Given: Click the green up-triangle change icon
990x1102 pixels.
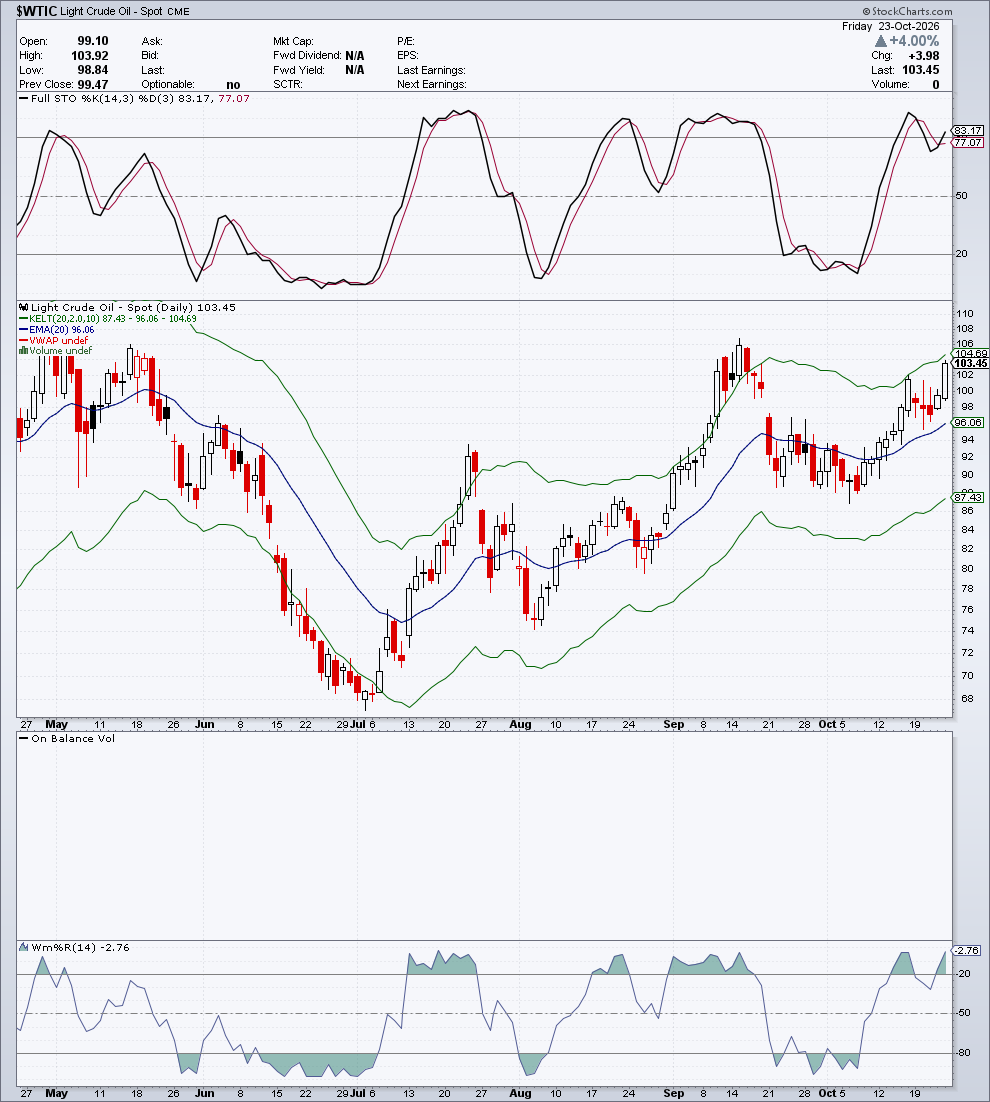Looking at the screenshot, I should pyautogui.click(x=880, y=41).
